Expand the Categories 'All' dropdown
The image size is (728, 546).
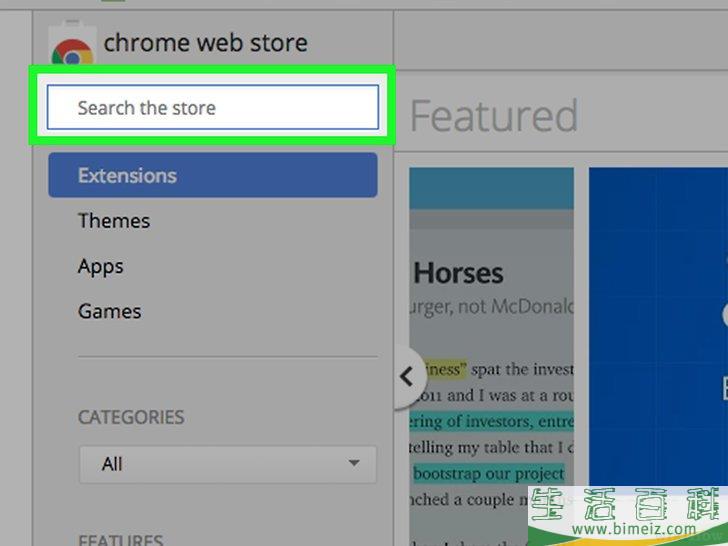tap(228, 464)
